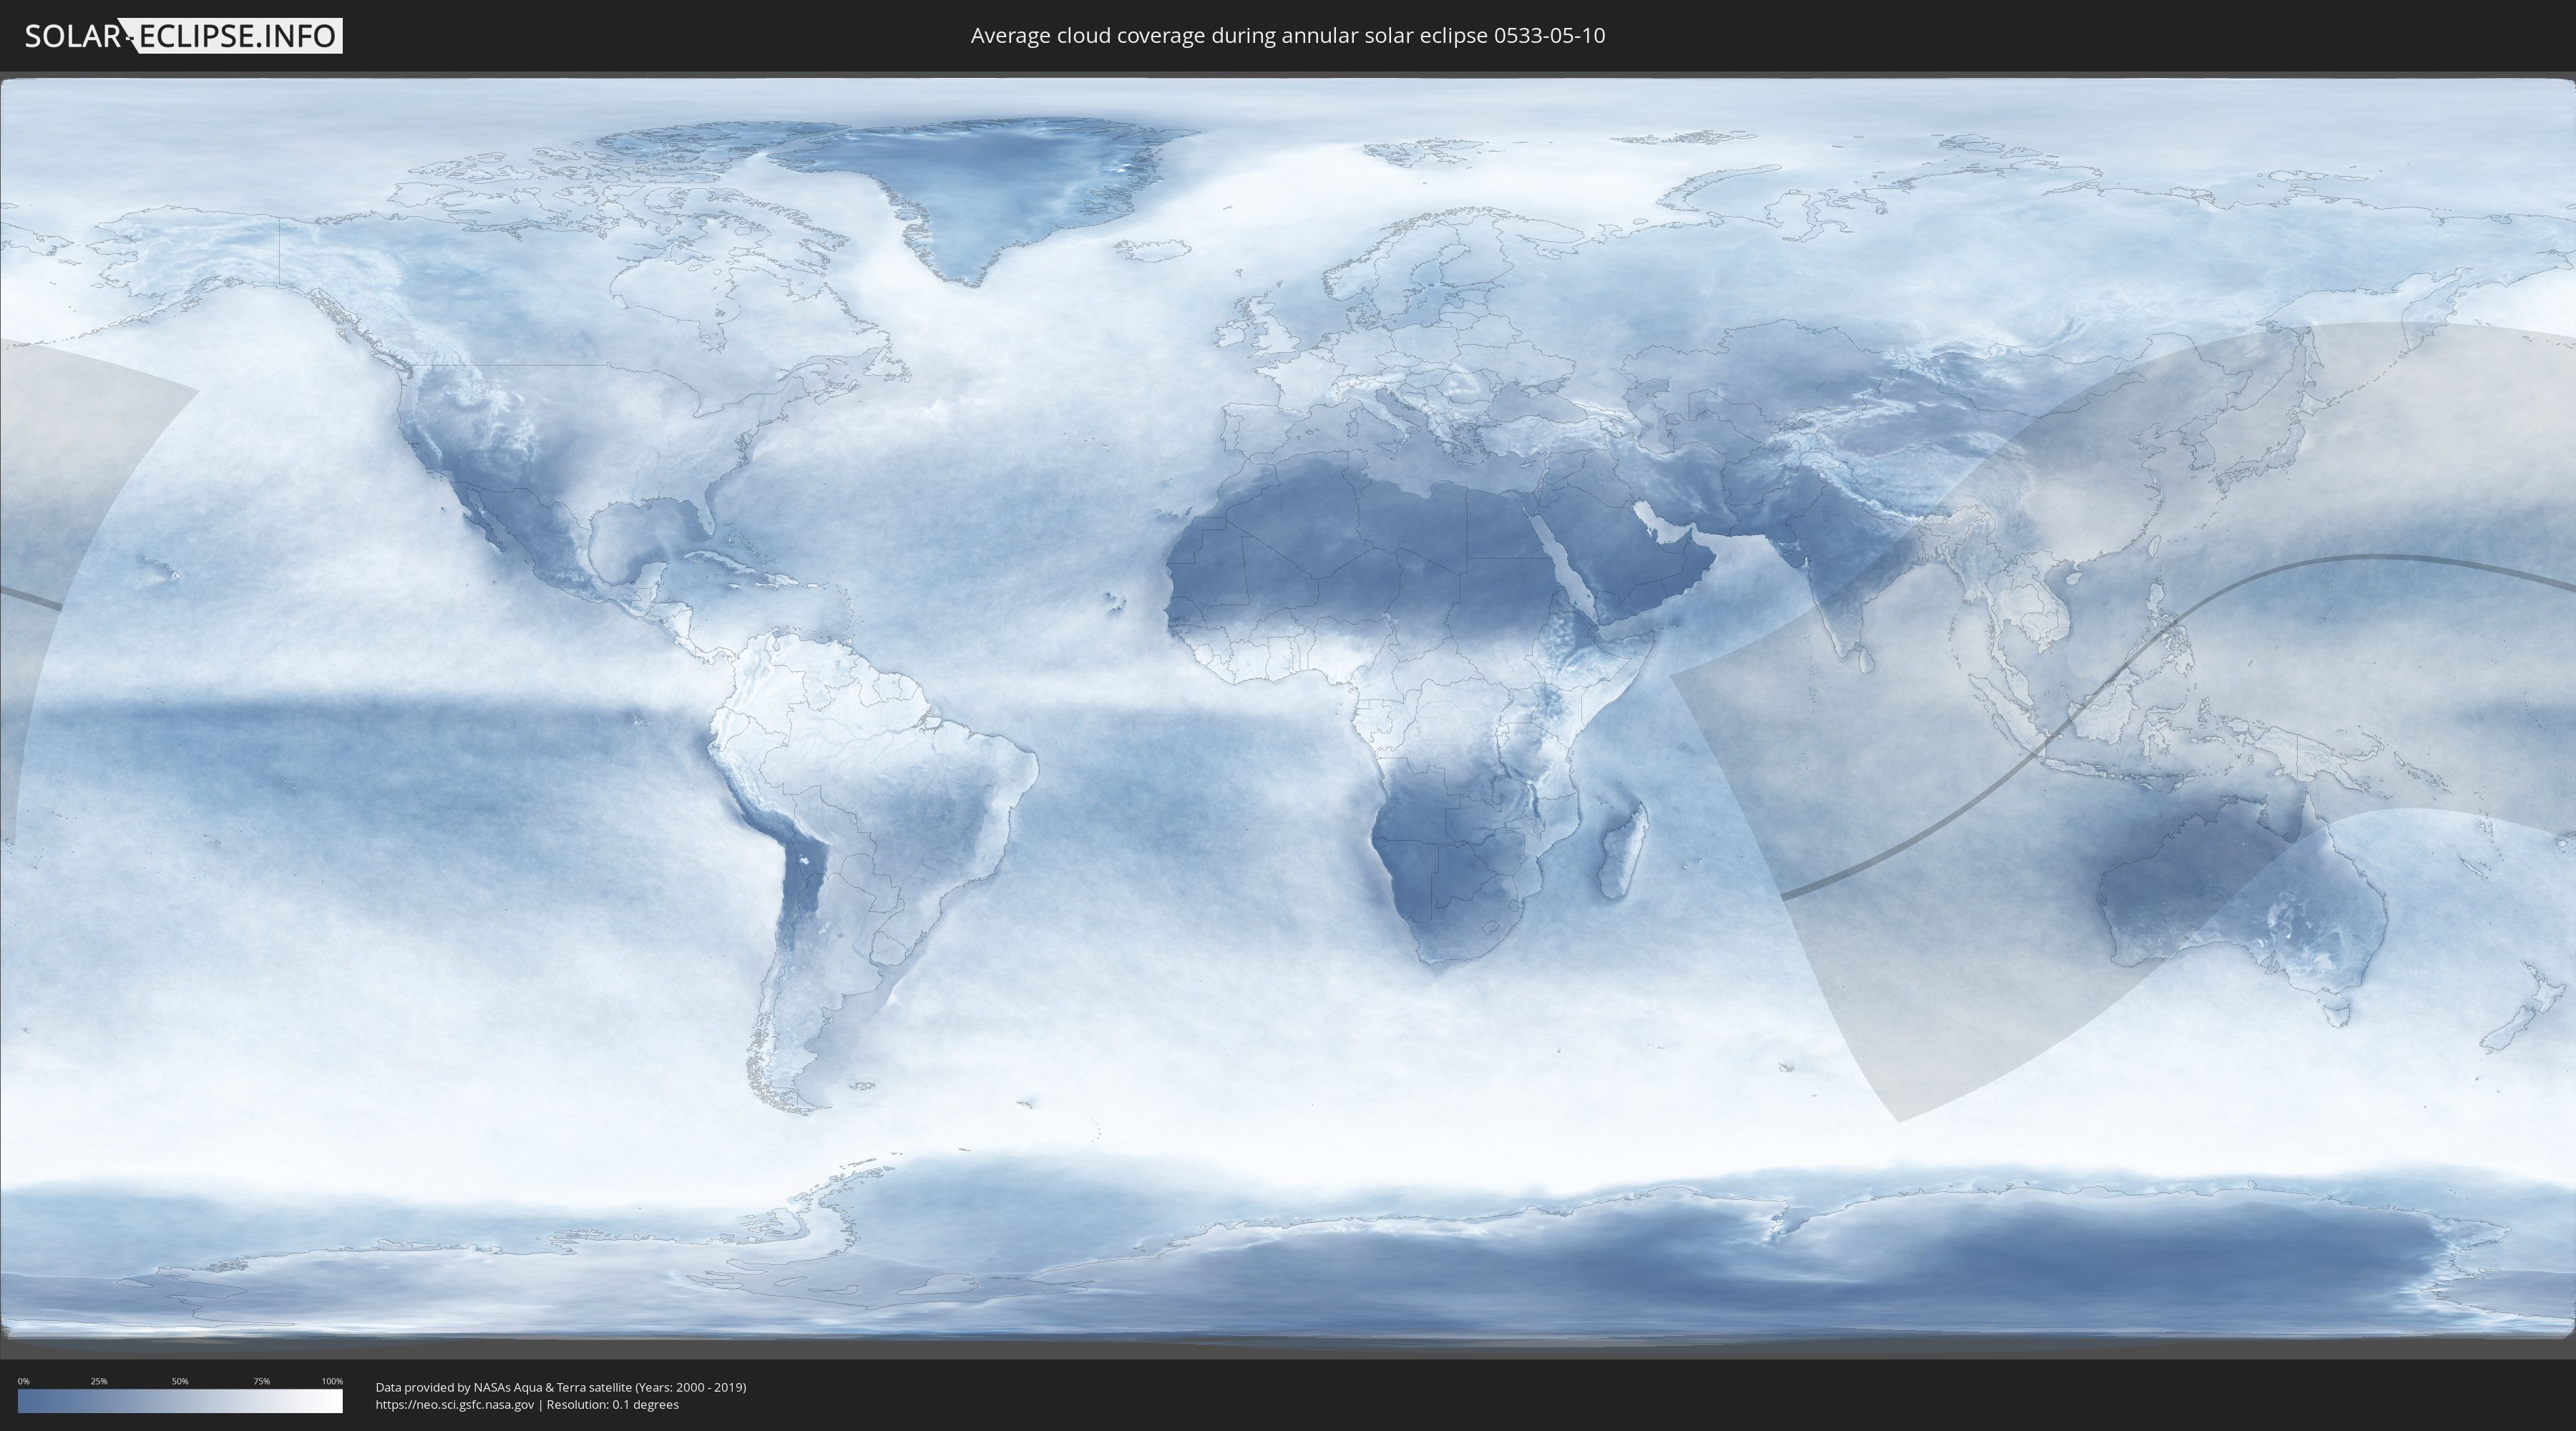Click the 0% label on the legend

tap(23, 1381)
